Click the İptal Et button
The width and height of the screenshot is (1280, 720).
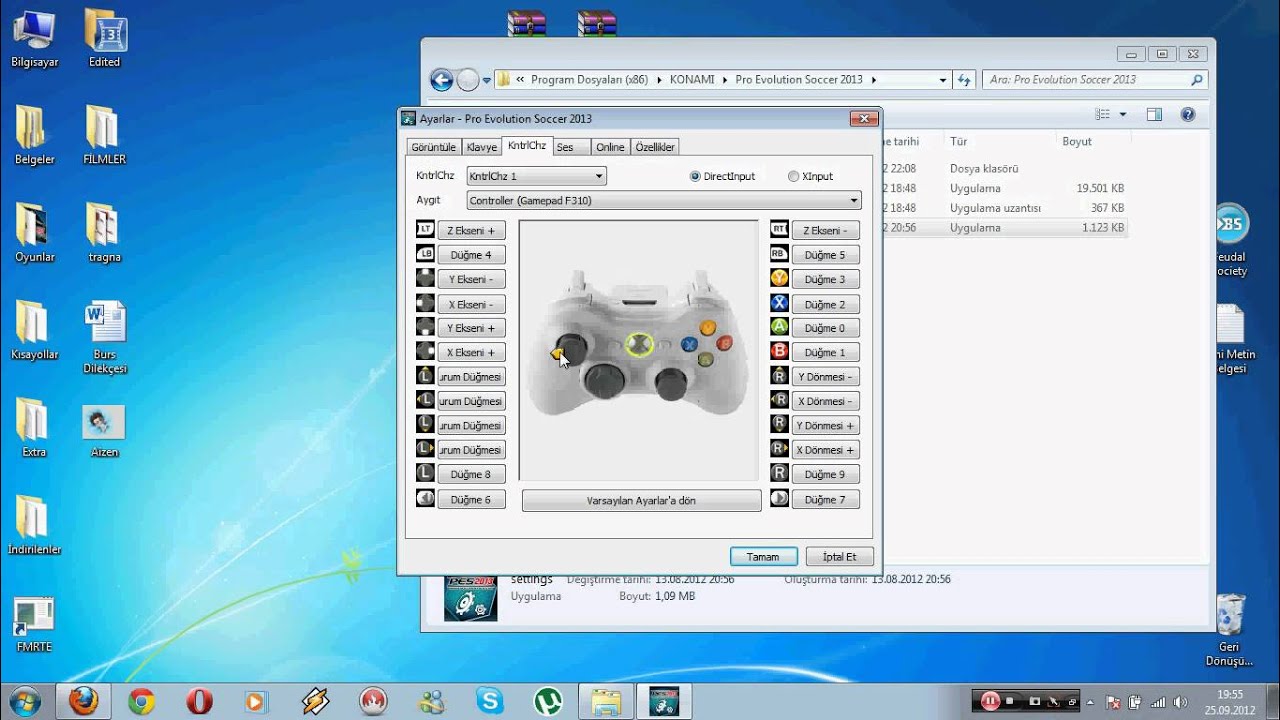pyautogui.click(x=839, y=557)
